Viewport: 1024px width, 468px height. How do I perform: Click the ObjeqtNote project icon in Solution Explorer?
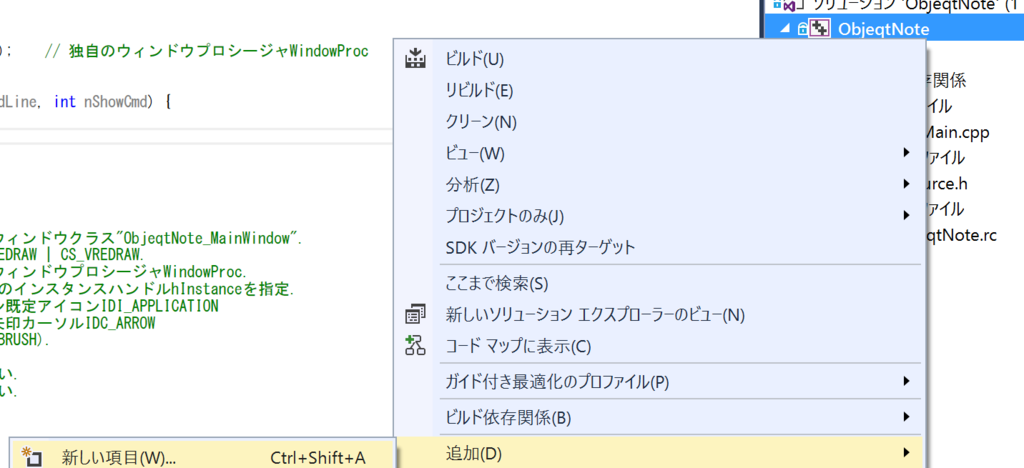point(820,29)
